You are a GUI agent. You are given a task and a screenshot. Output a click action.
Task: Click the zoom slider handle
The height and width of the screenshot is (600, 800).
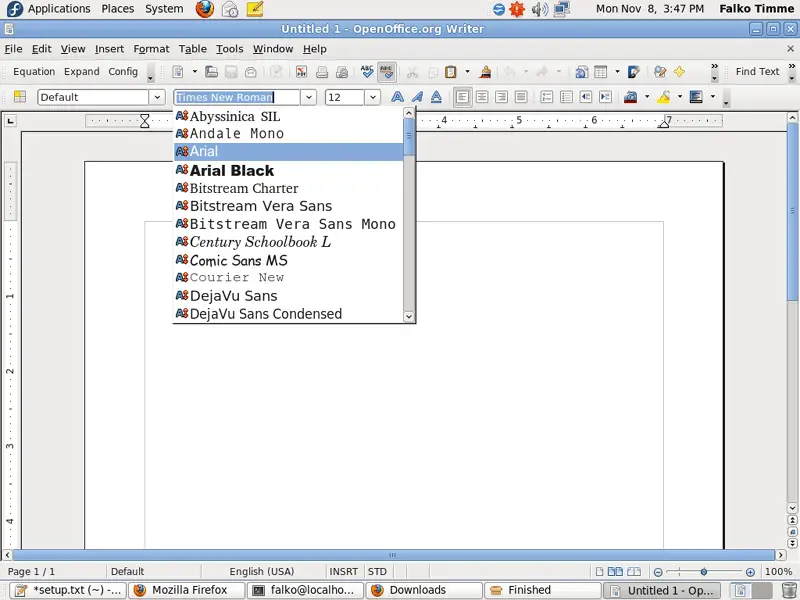click(704, 572)
